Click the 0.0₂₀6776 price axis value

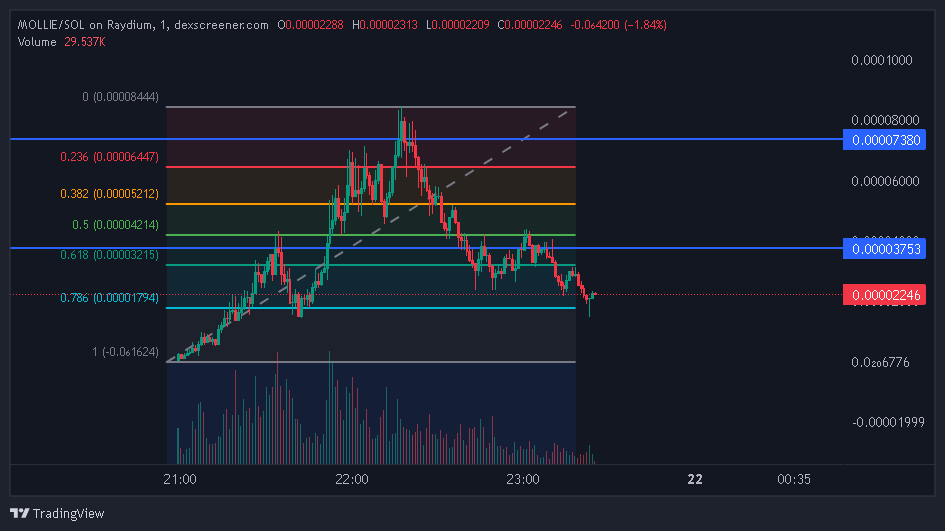click(881, 362)
